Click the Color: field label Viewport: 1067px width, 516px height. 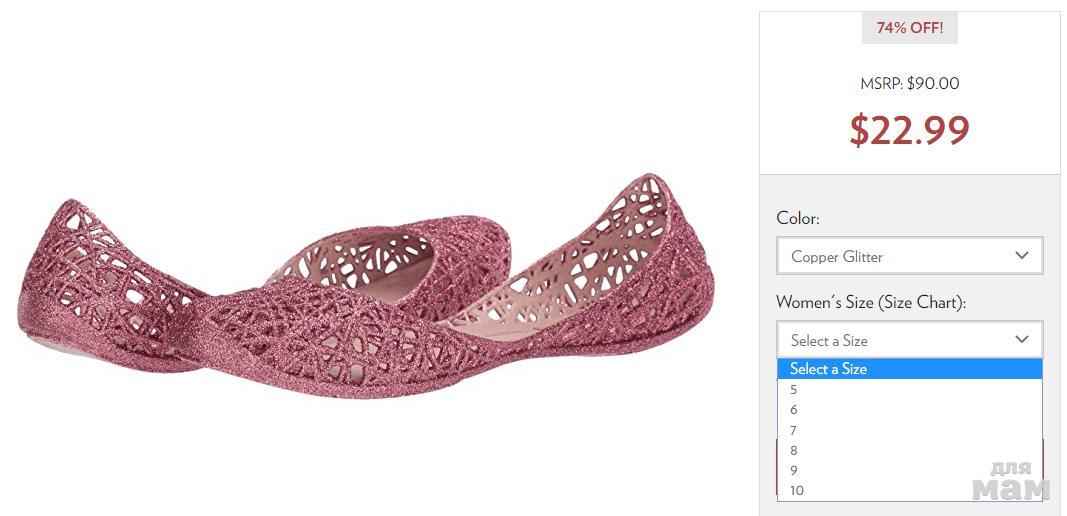click(x=797, y=218)
